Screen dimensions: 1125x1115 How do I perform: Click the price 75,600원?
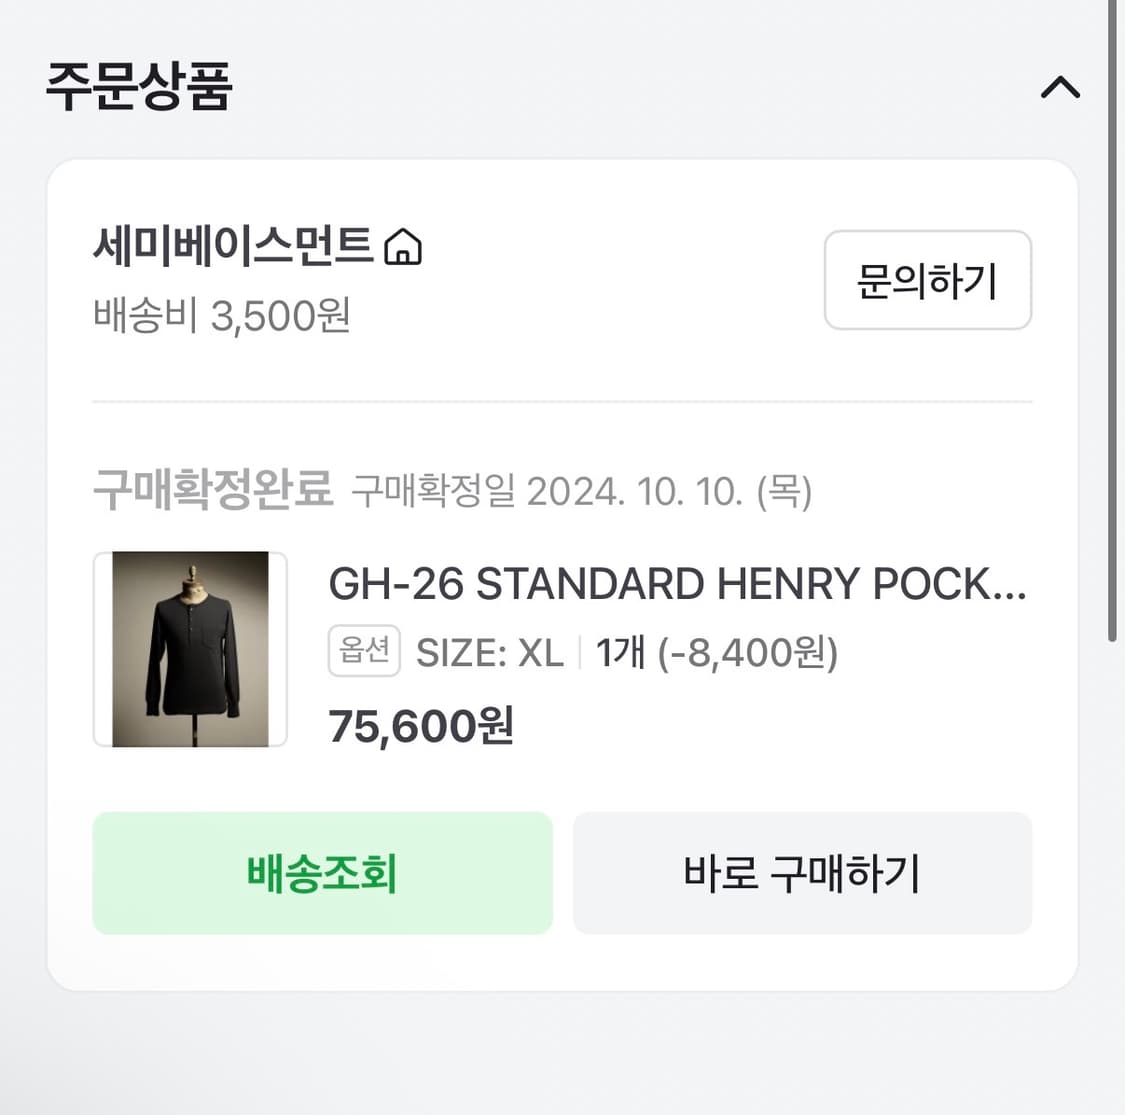point(420,726)
